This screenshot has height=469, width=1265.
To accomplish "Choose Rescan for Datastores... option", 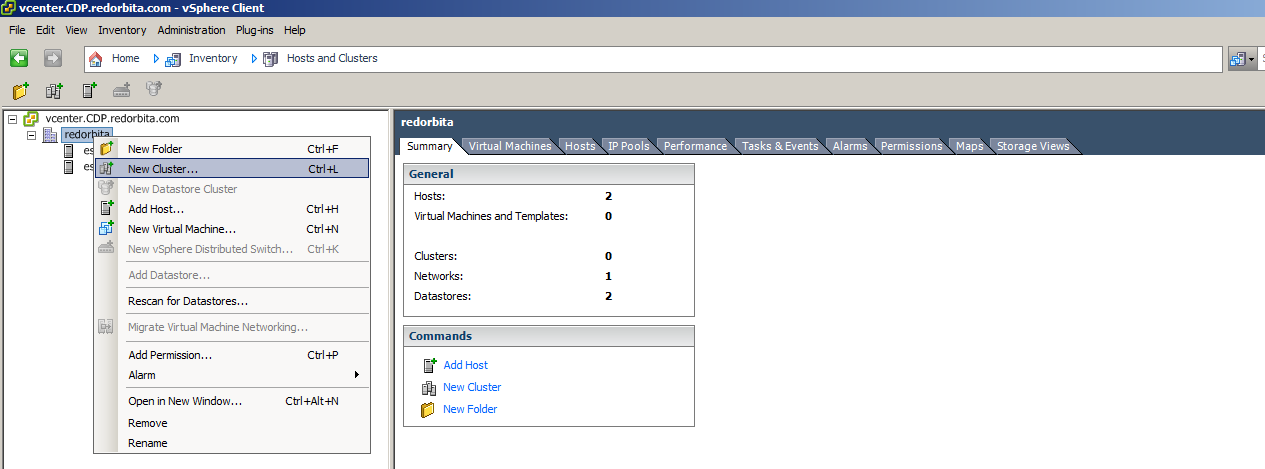I will point(232,301).
